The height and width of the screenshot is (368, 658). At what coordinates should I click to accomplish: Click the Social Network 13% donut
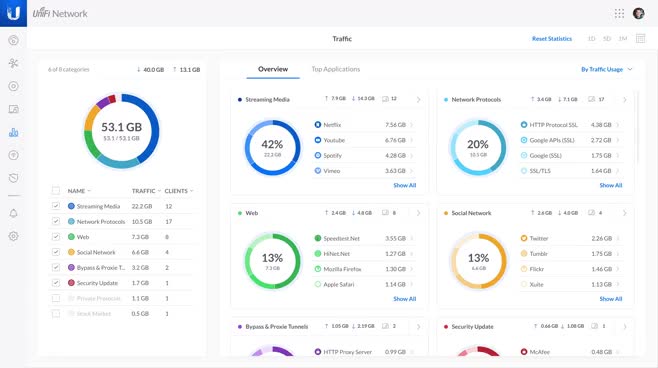coord(478,261)
